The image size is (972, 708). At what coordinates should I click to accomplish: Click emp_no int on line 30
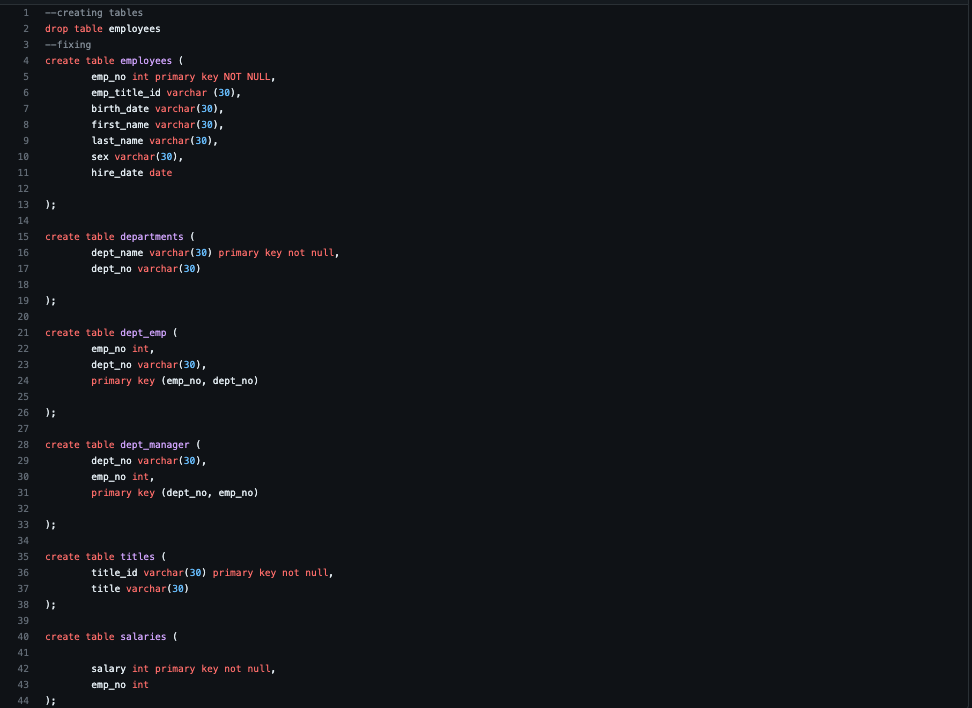coord(118,476)
